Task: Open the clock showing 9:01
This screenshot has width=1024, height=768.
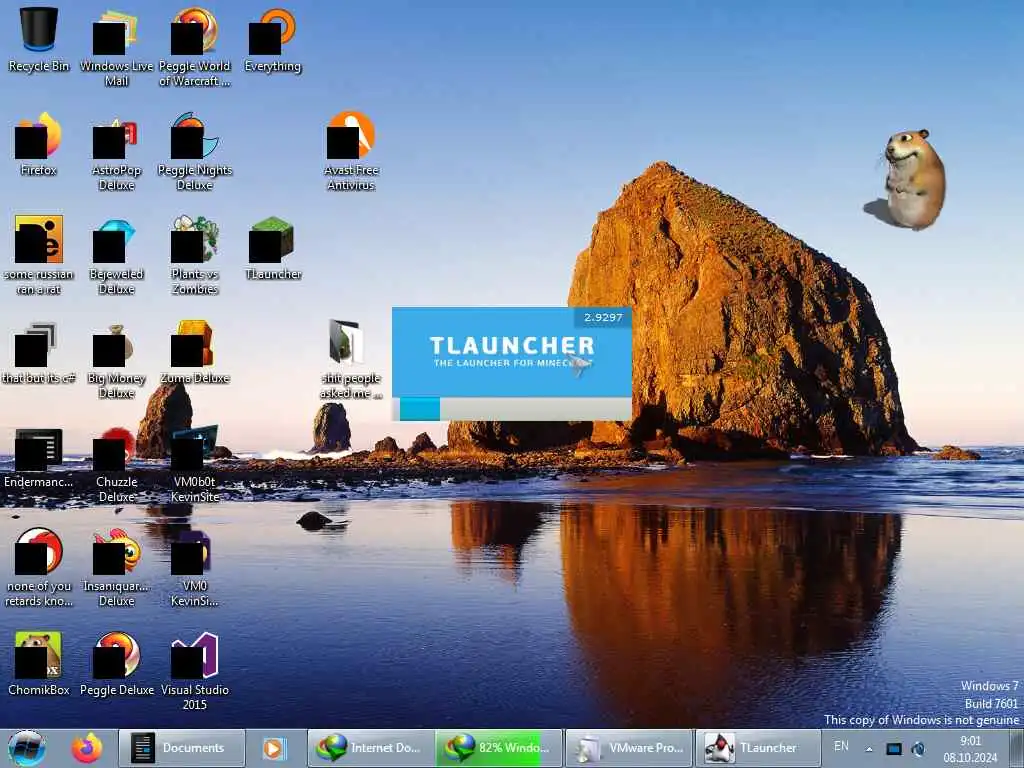Action: [970, 749]
